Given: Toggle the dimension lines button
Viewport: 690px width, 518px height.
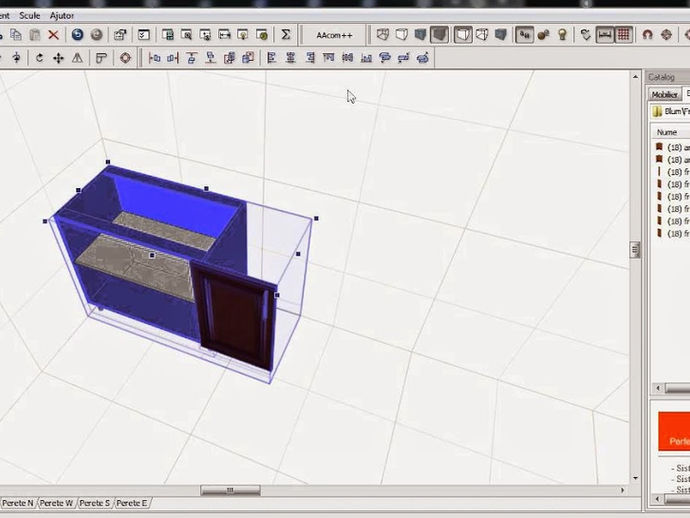Looking at the screenshot, I should click(605, 34).
